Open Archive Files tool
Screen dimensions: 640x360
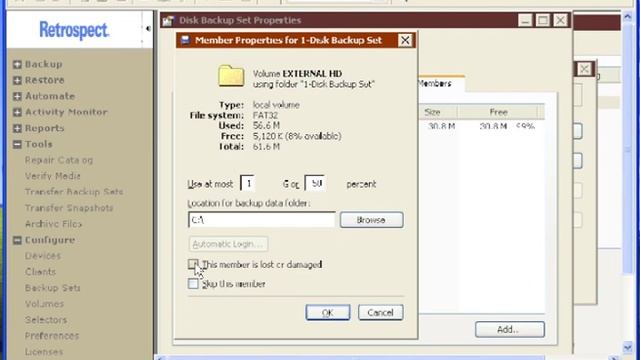pyautogui.click(x=53, y=224)
